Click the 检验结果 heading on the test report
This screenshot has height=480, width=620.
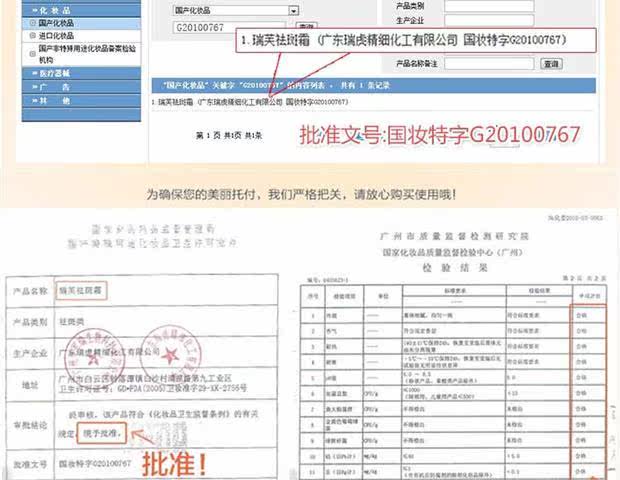tap(455, 268)
